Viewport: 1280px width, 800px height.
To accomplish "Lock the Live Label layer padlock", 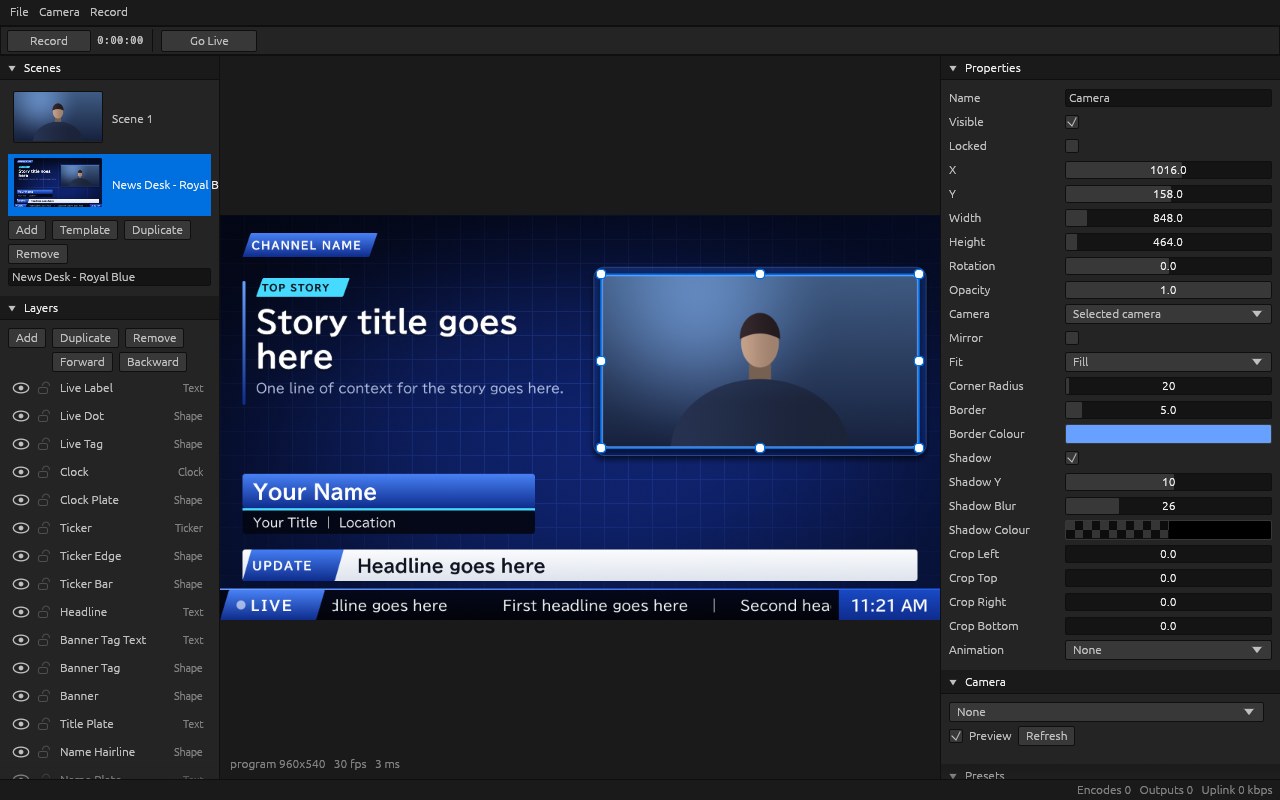I will 43,388.
